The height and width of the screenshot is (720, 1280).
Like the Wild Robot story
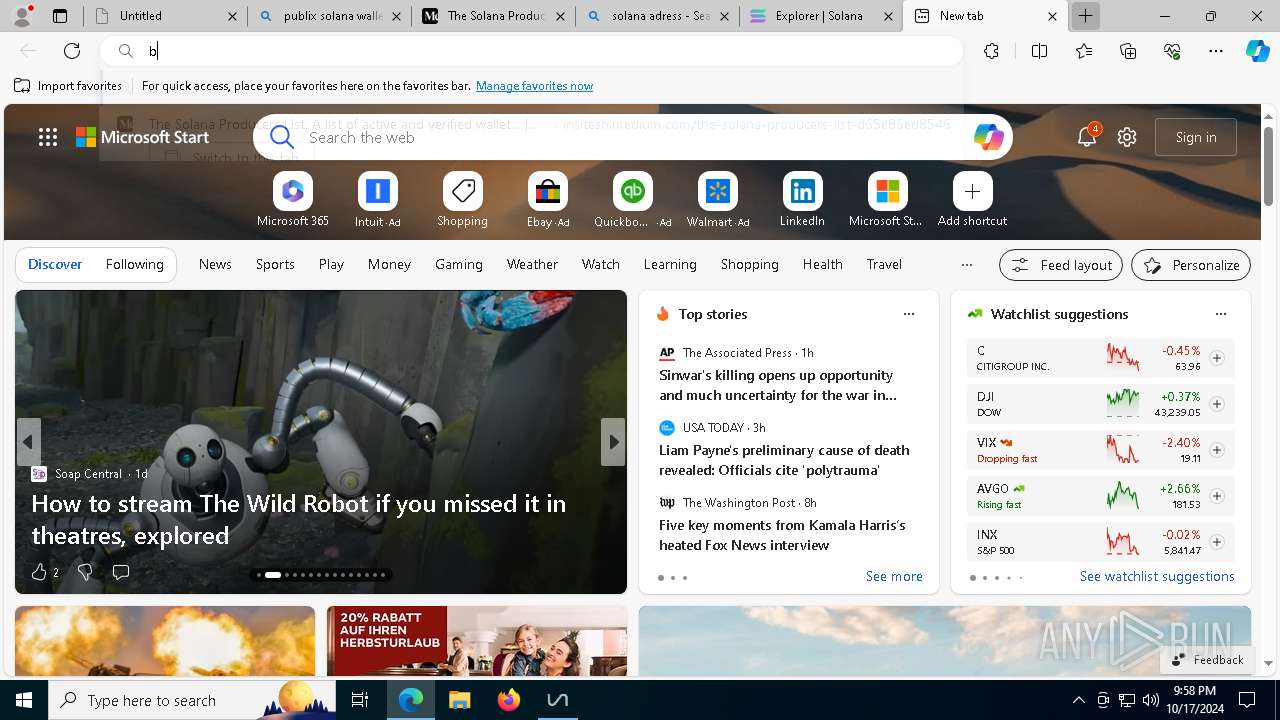pyautogui.click(x=39, y=572)
